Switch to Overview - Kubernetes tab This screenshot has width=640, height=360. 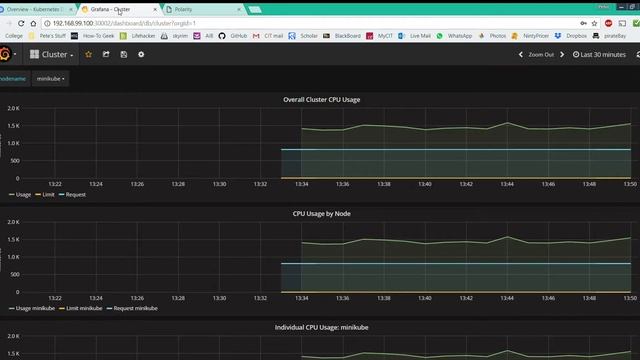(36, 9)
